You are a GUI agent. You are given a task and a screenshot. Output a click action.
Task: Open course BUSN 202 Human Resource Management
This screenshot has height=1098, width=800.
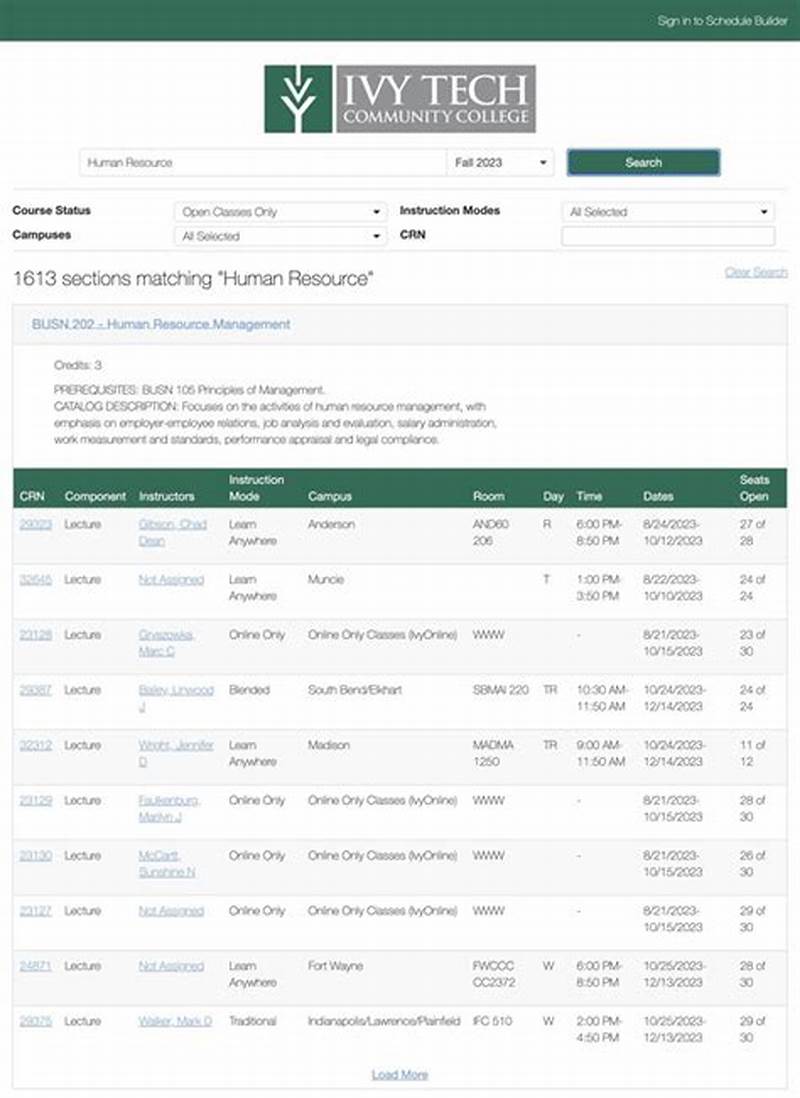[162, 325]
